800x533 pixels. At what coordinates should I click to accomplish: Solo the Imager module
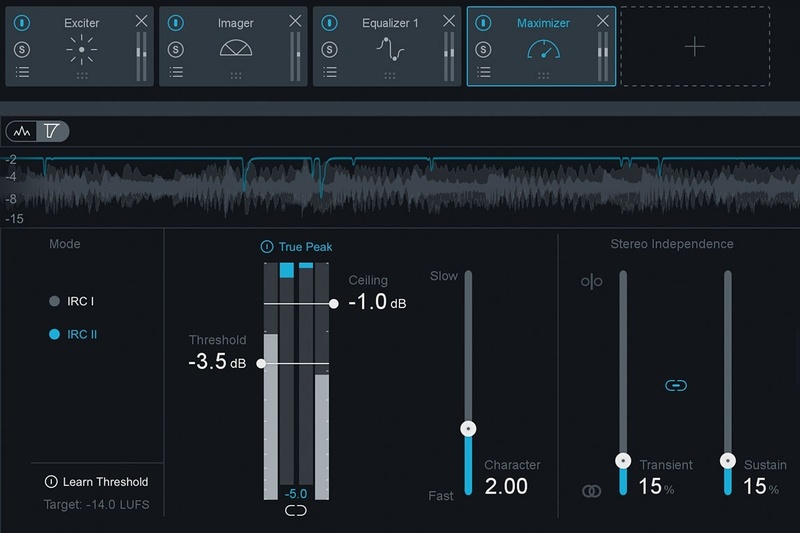point(176,48)
